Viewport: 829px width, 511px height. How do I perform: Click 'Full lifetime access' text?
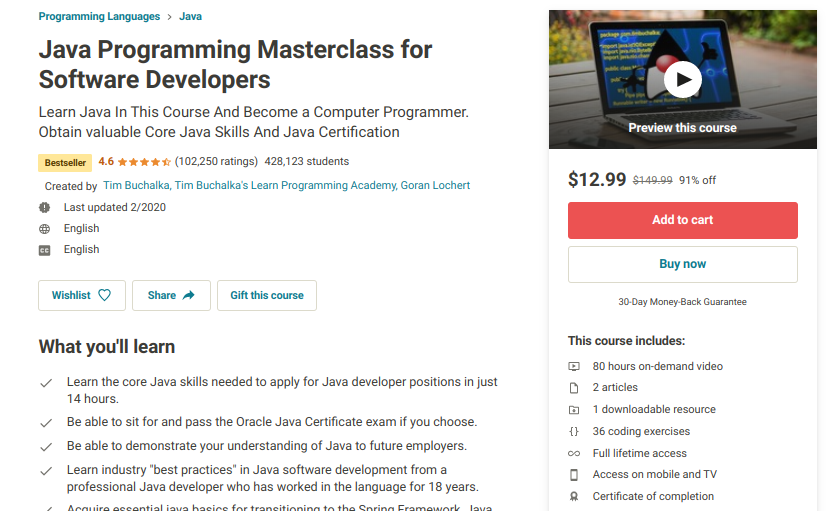640,453
